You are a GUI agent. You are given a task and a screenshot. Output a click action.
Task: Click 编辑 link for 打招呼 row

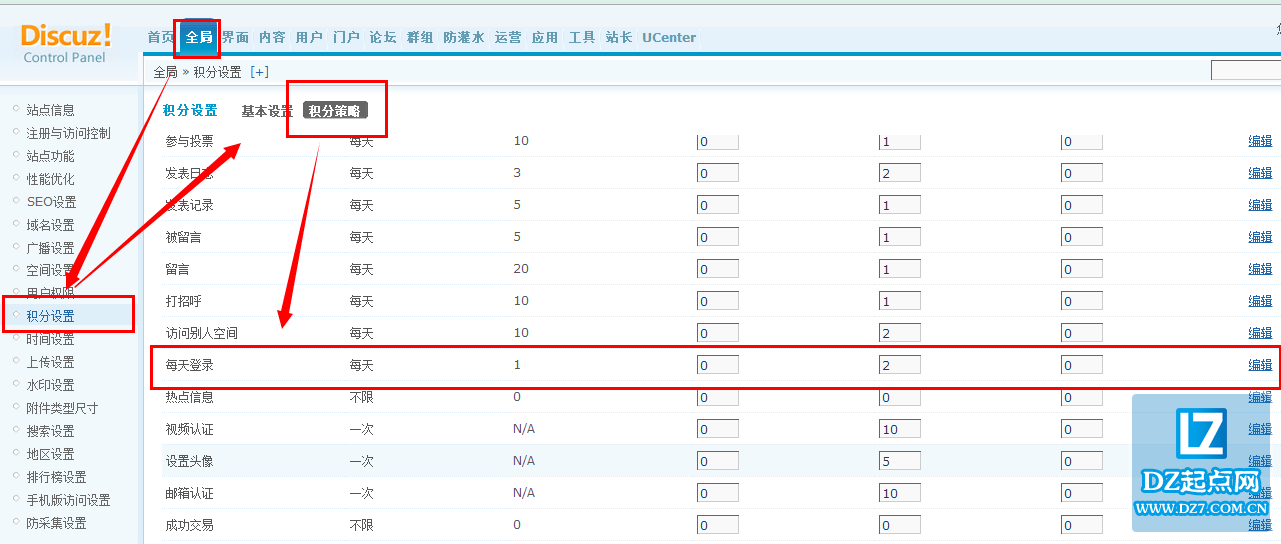click(1260, 301)
